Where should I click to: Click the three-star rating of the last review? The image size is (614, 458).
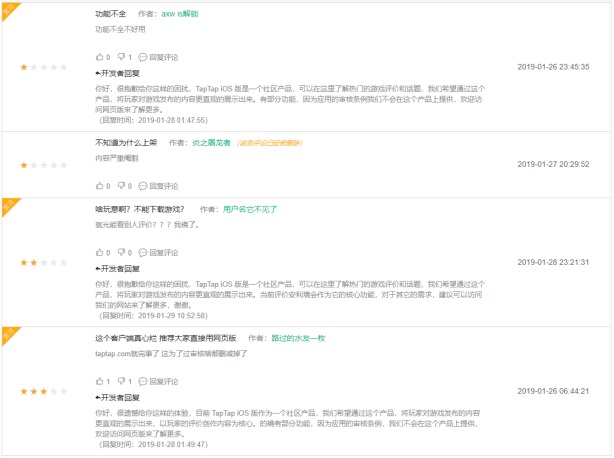tap(45, 391)
